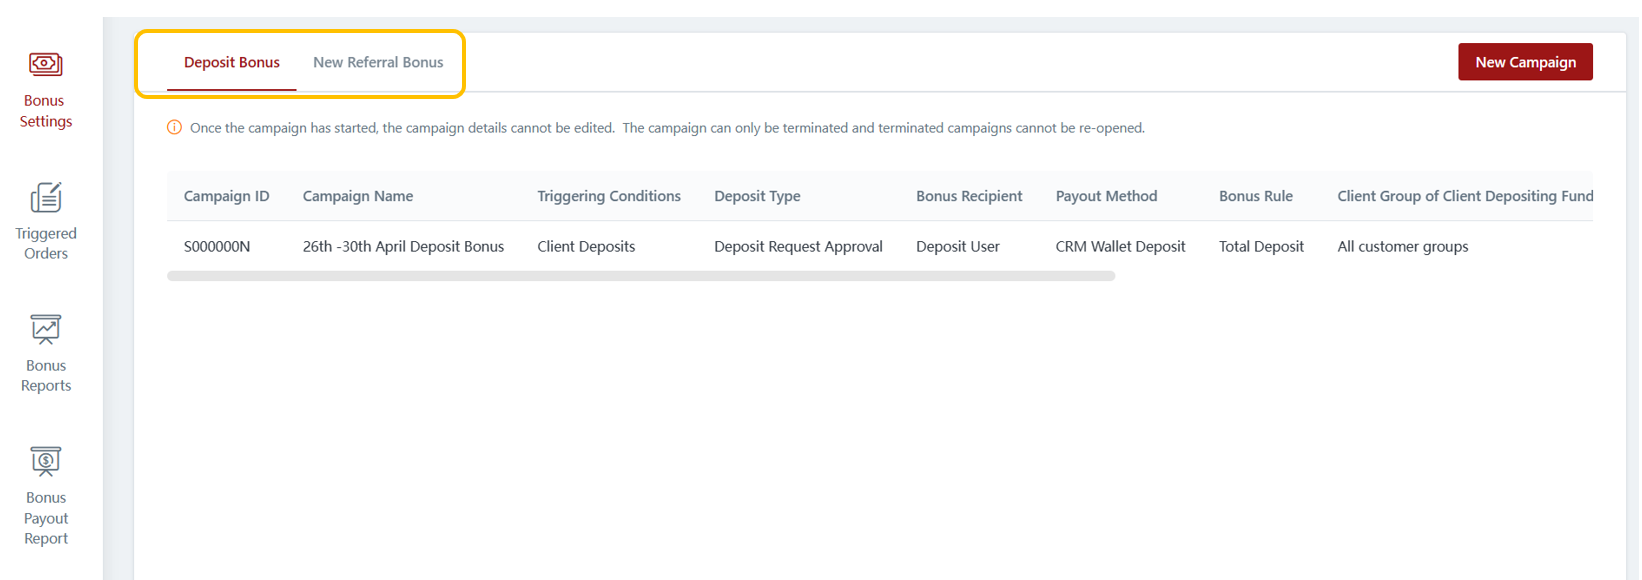Click the Campaign ID column header
The height and width of the screenshot is (580, 1642).
coord(226,196)
